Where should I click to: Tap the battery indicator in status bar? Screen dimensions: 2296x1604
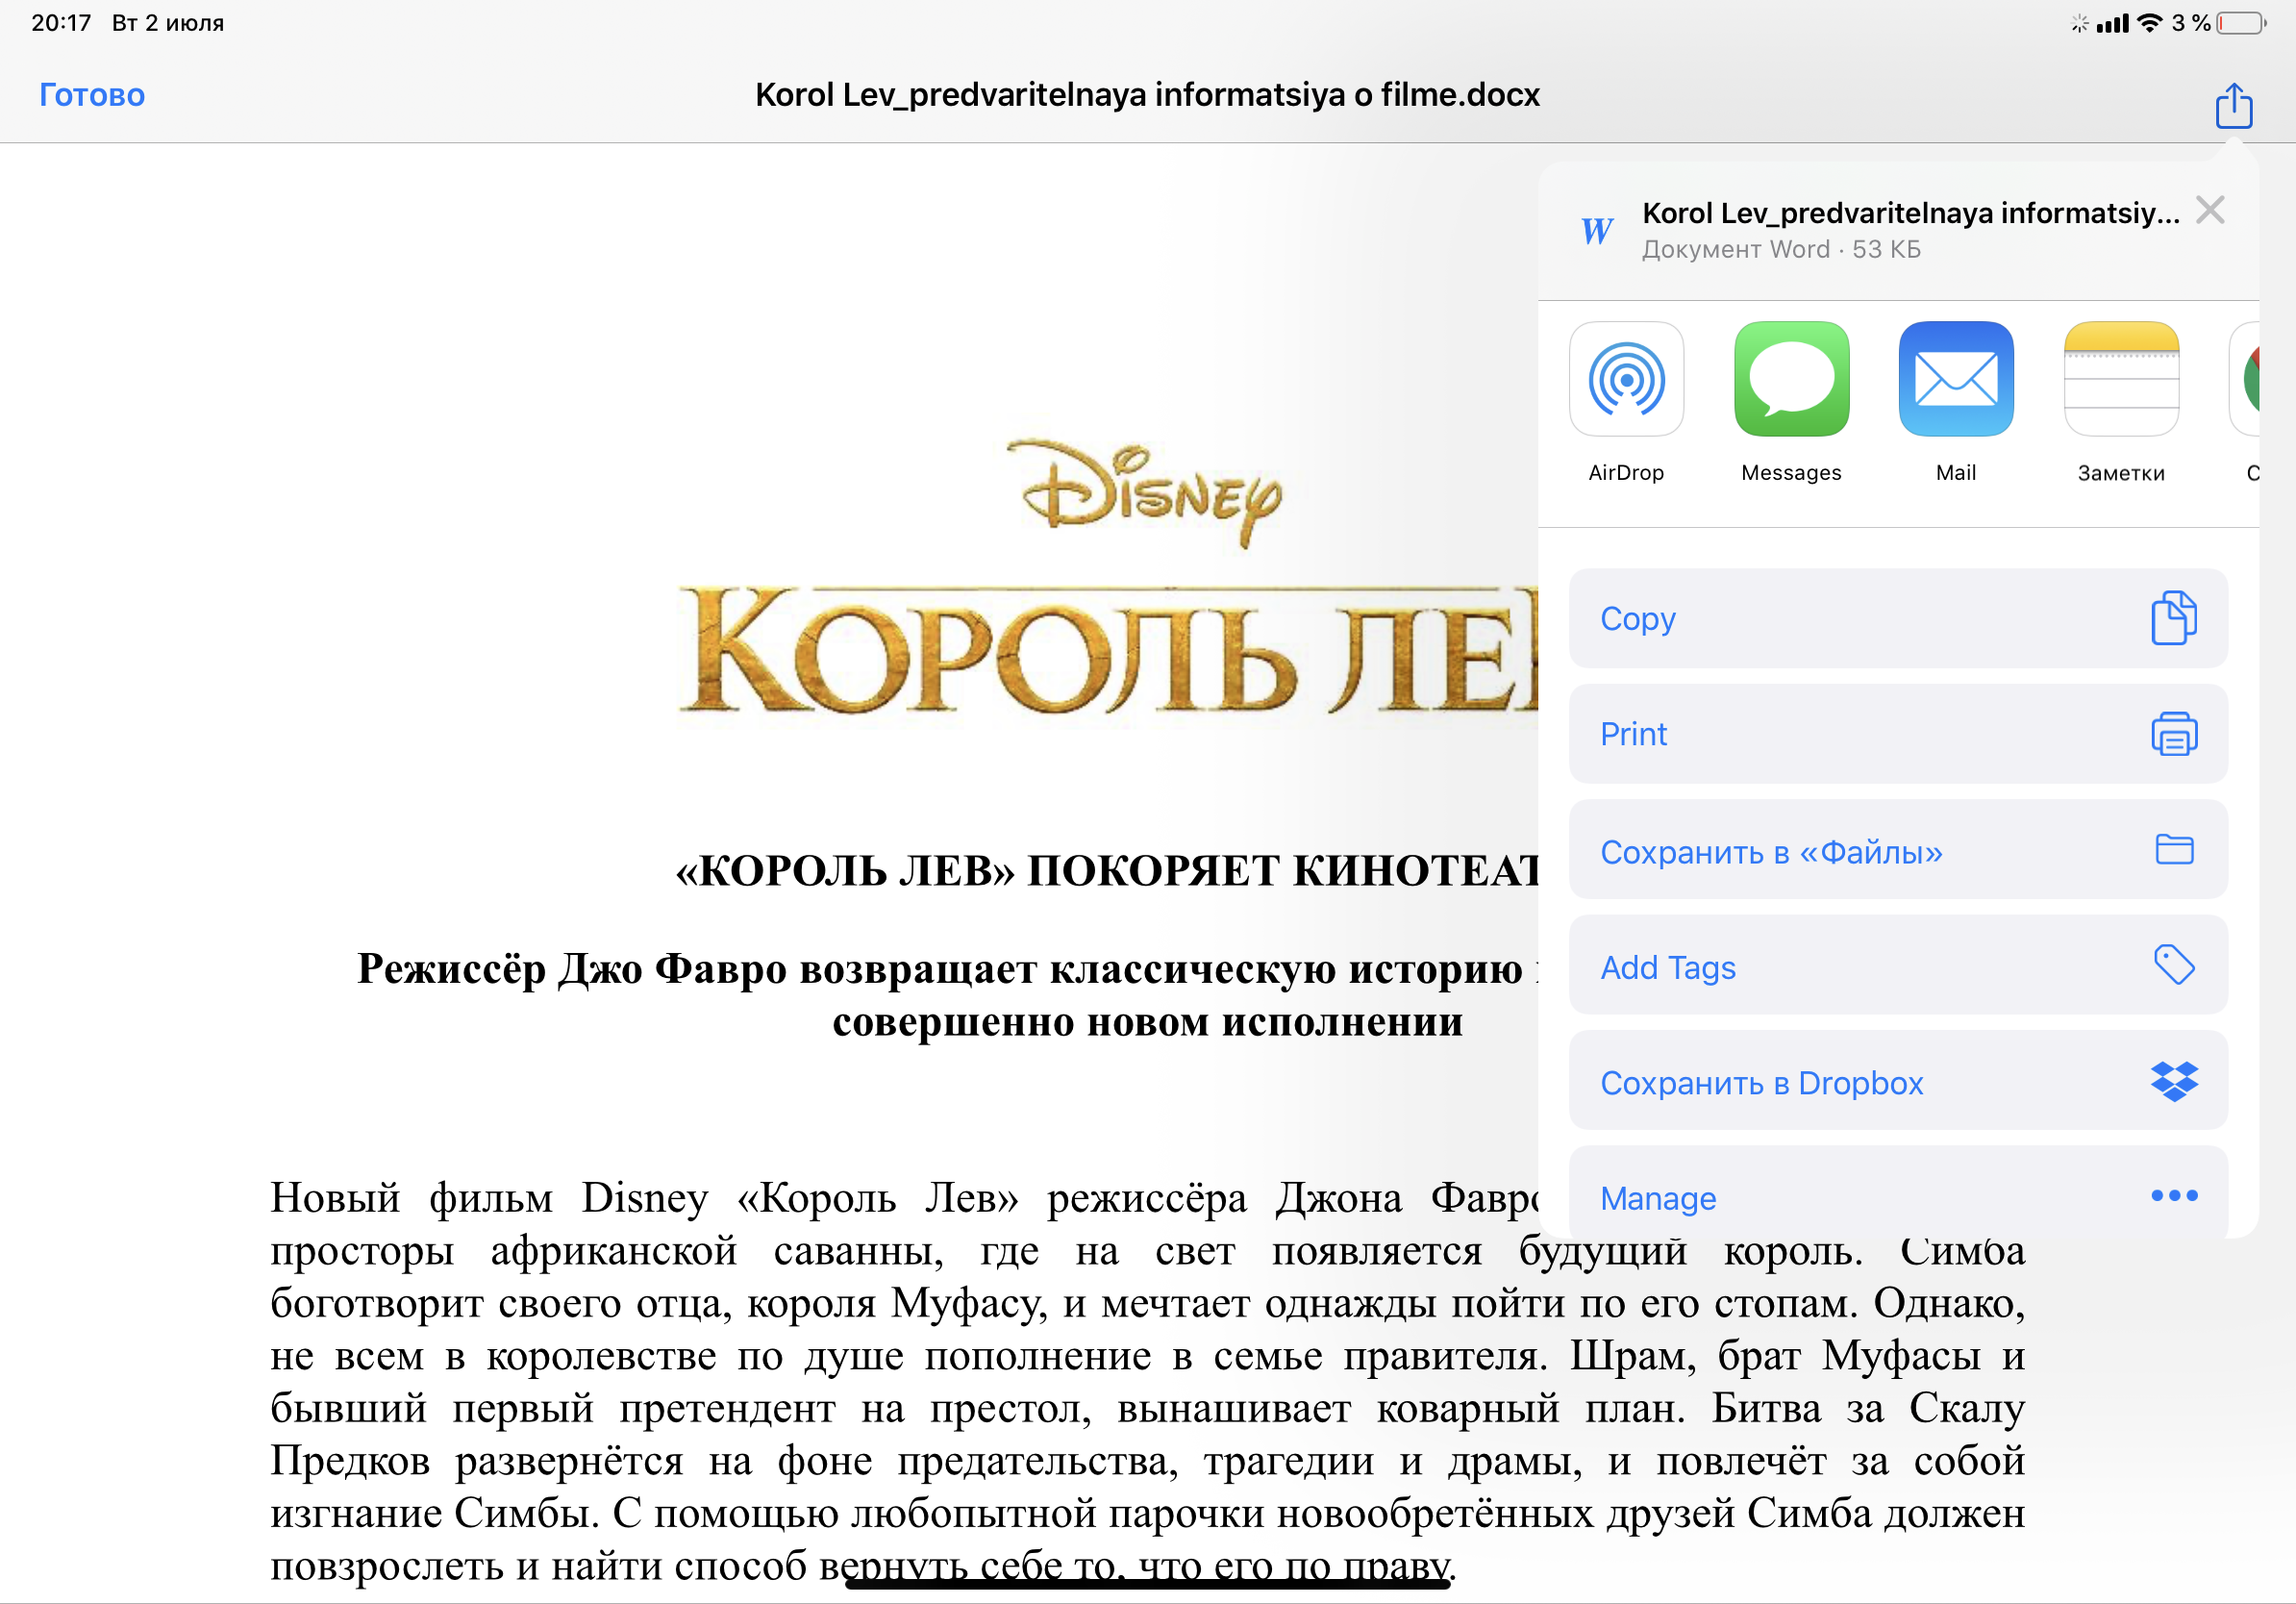(x=2241, y=23)
